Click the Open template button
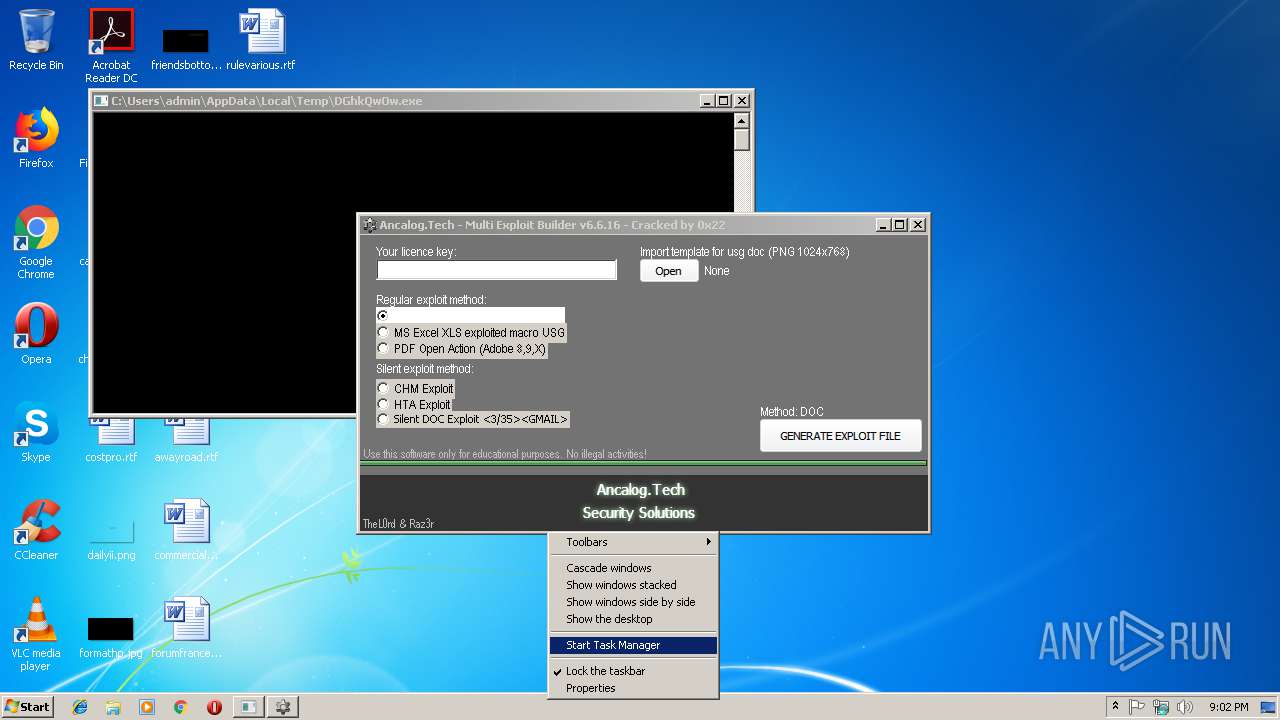The height and width of the screenshot is (720, 1280). coord(669,271)
